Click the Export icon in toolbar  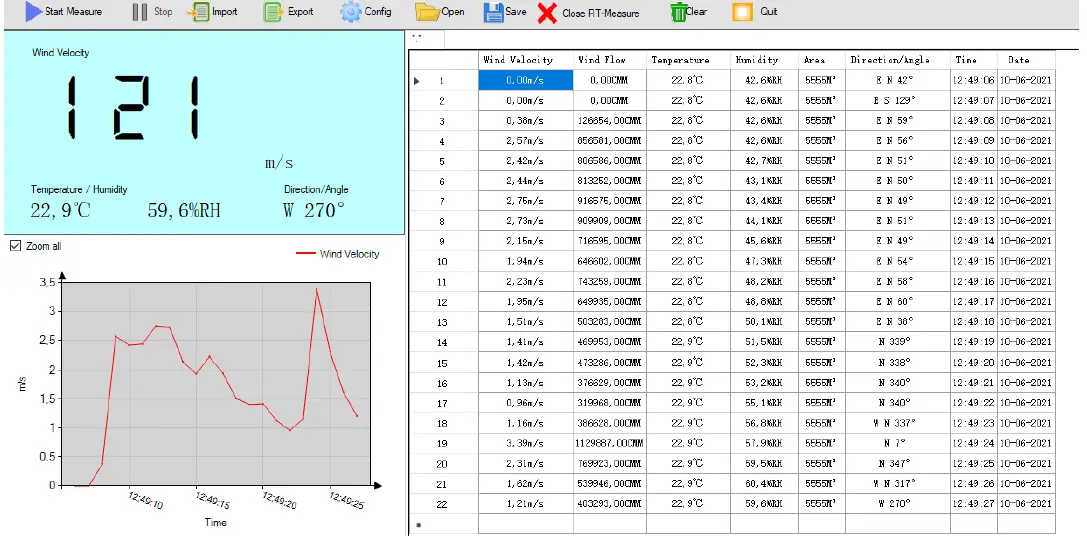pyautogui.click(x=273, y=12)
